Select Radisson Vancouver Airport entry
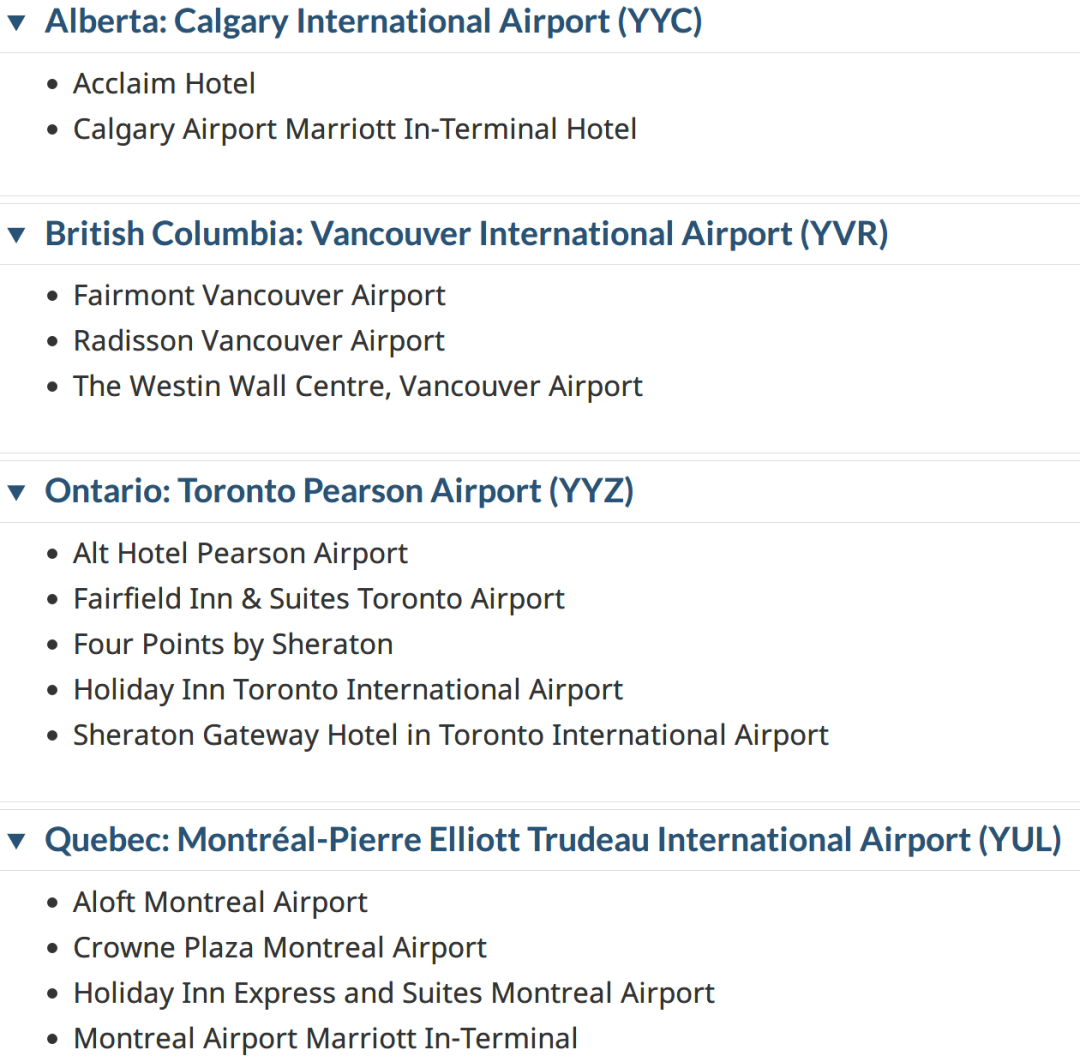This screenshot has height=1062, width=1080. click(x=258, y=341)
